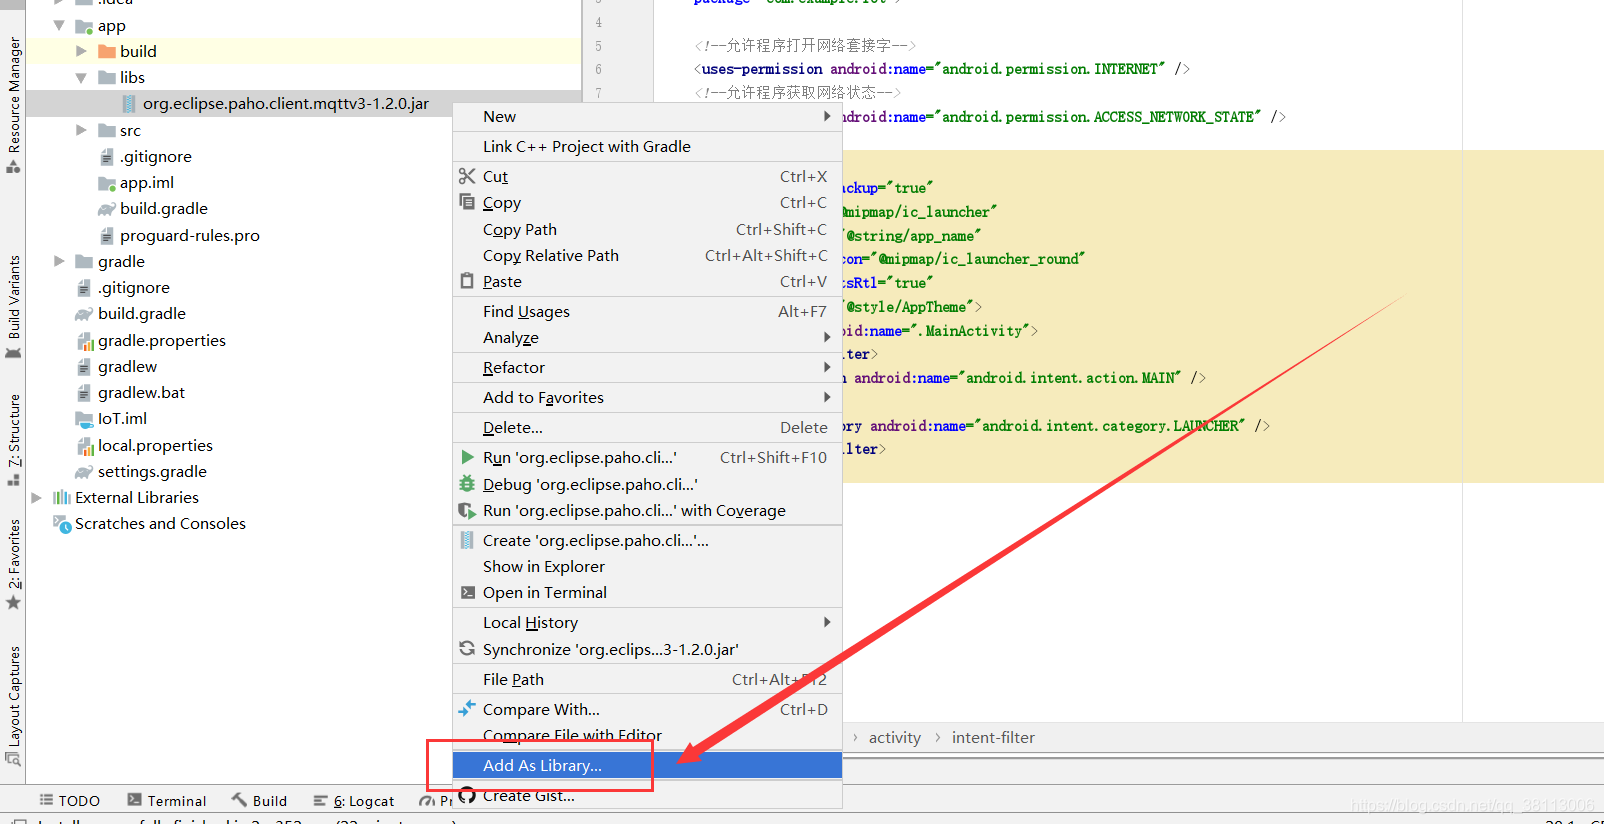Choose Add As Library from context menu
Image resolution: width=1604 pixels, height=824 pixels.
(647, 765)
